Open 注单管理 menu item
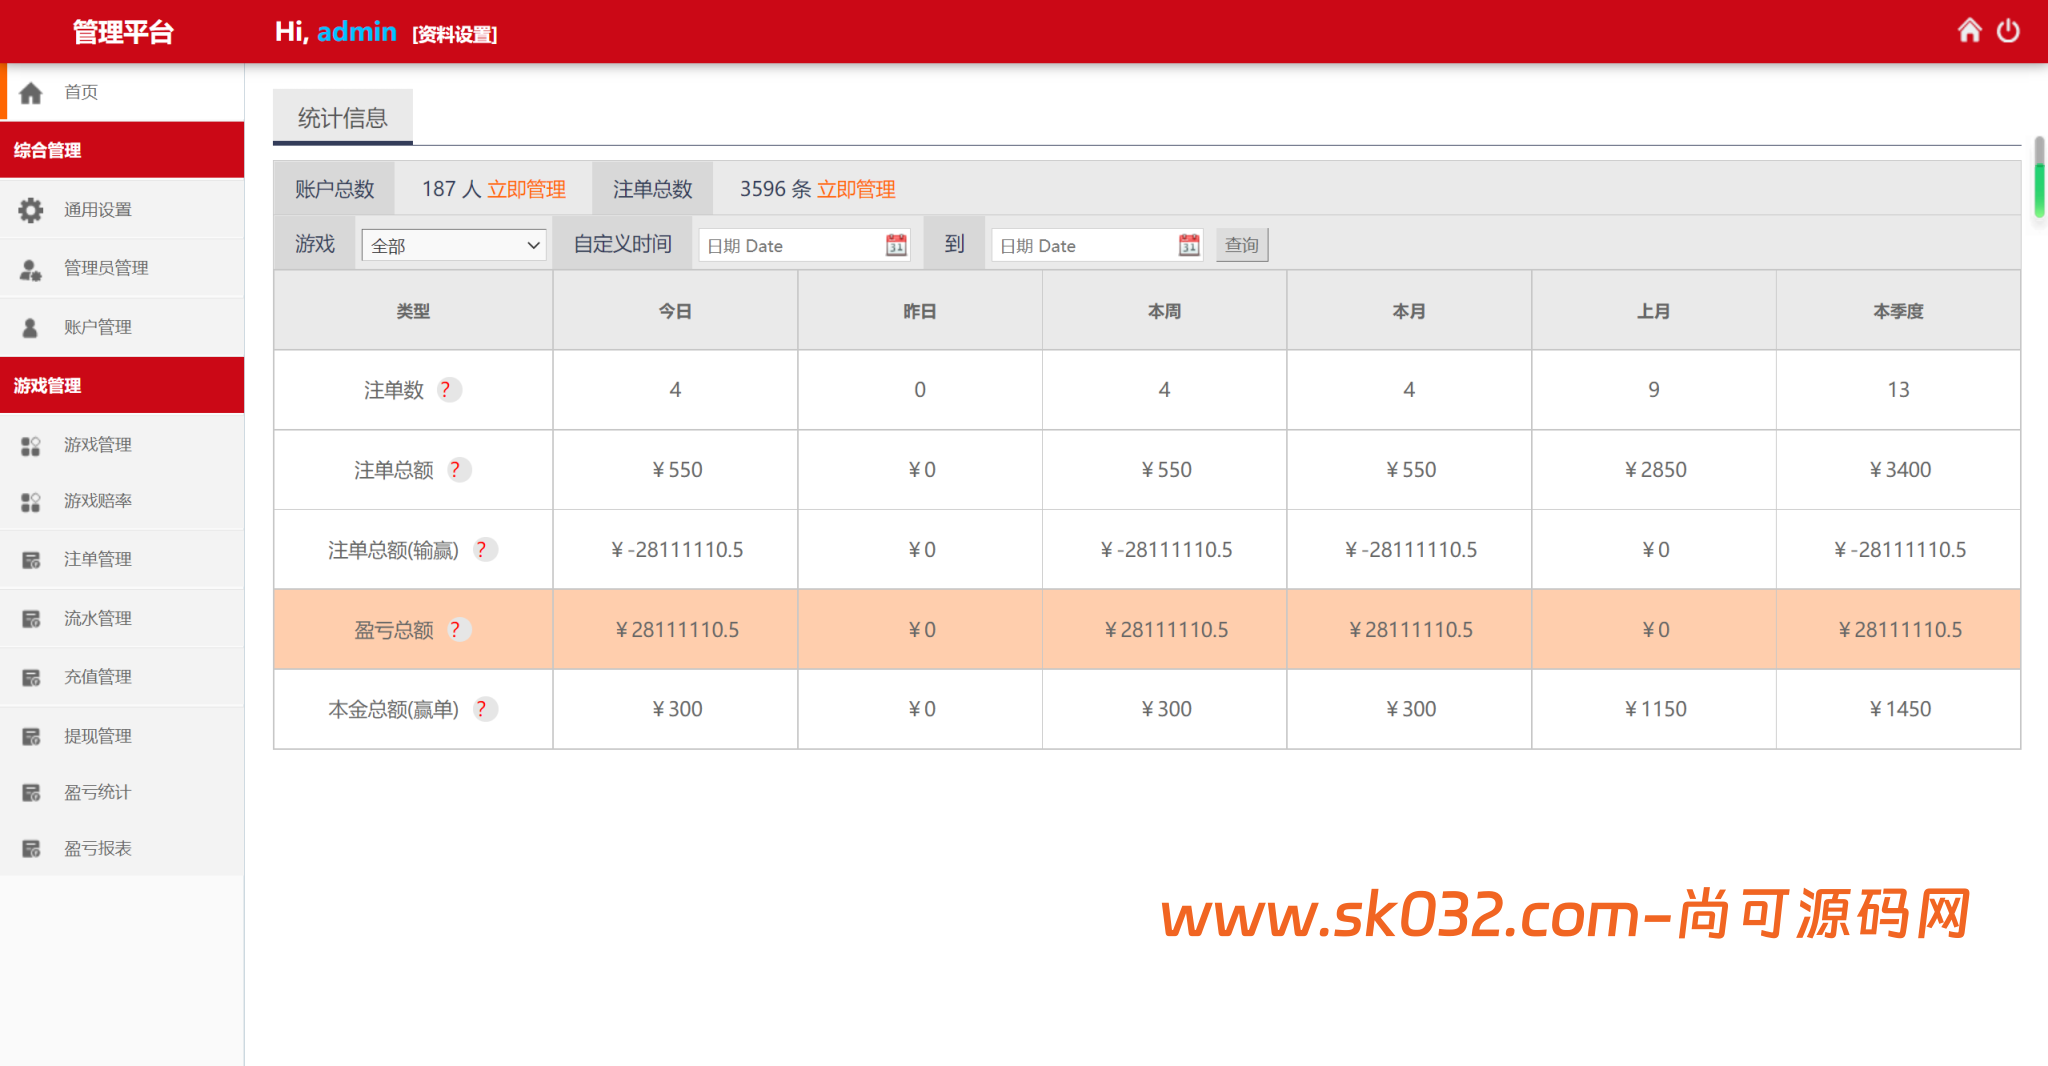Image resolution: width=2048 pixels, height=1066 pixels. coord(122,559)
